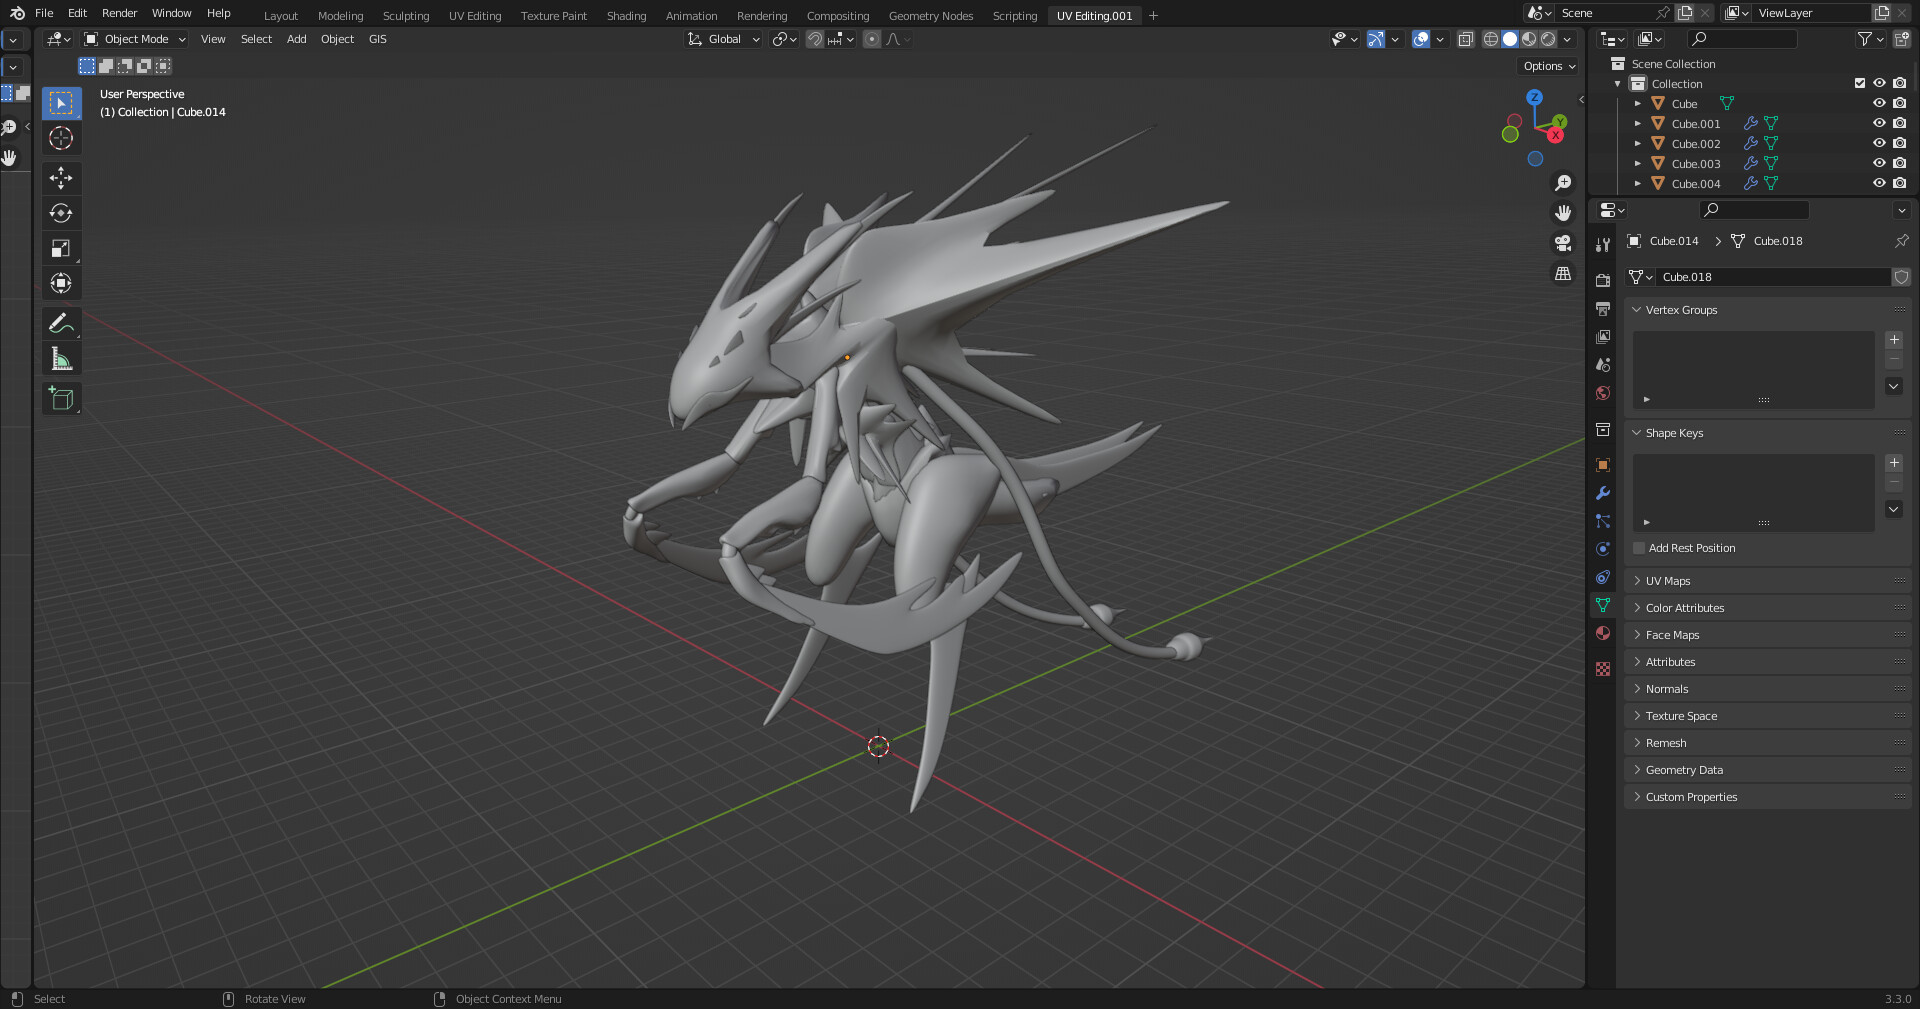Enable the Add Rest Position checkbox
This screenshot has height=1009, width=1920.
click(x=1639, y=548)
